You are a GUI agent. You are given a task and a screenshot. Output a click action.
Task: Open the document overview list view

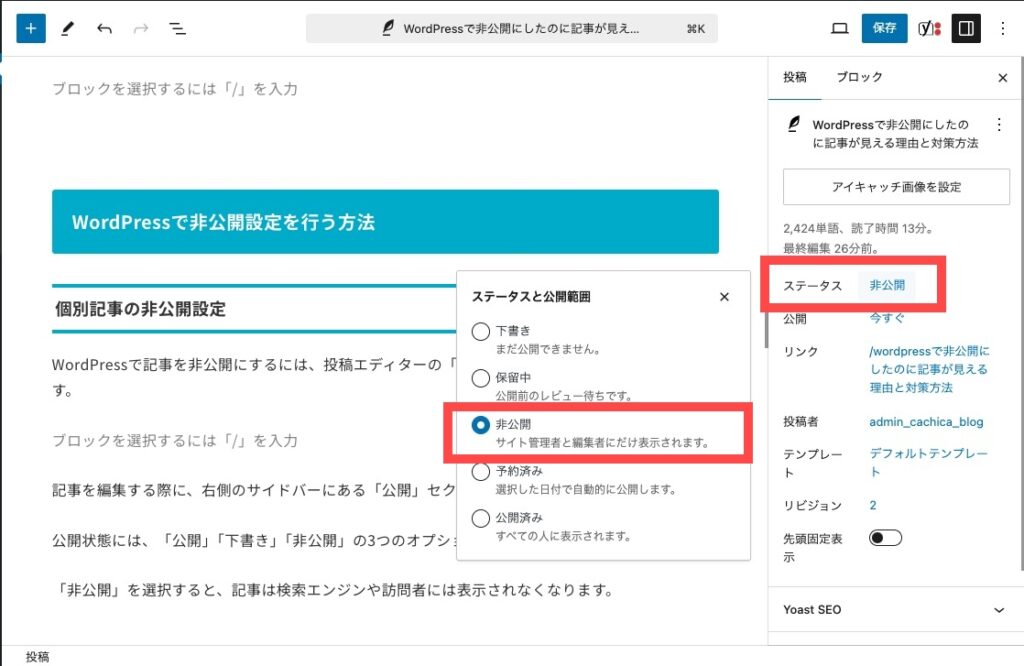pyautogui.click(x=177, y=29)
